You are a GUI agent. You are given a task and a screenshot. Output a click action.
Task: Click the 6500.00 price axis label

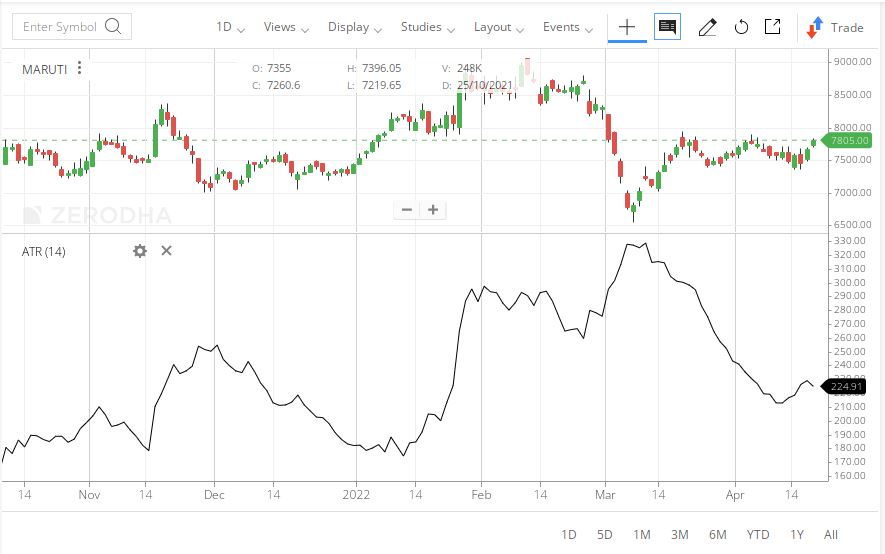click(852, 225)
